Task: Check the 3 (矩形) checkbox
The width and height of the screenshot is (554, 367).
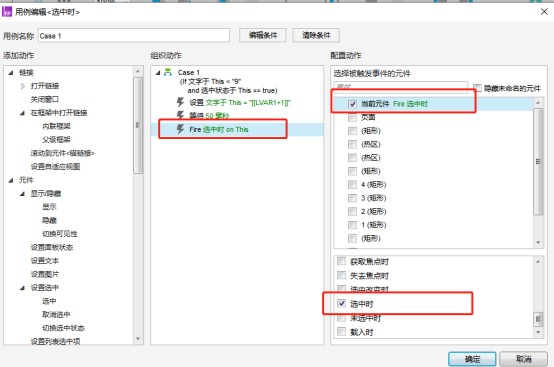Action: click(352, 198)
